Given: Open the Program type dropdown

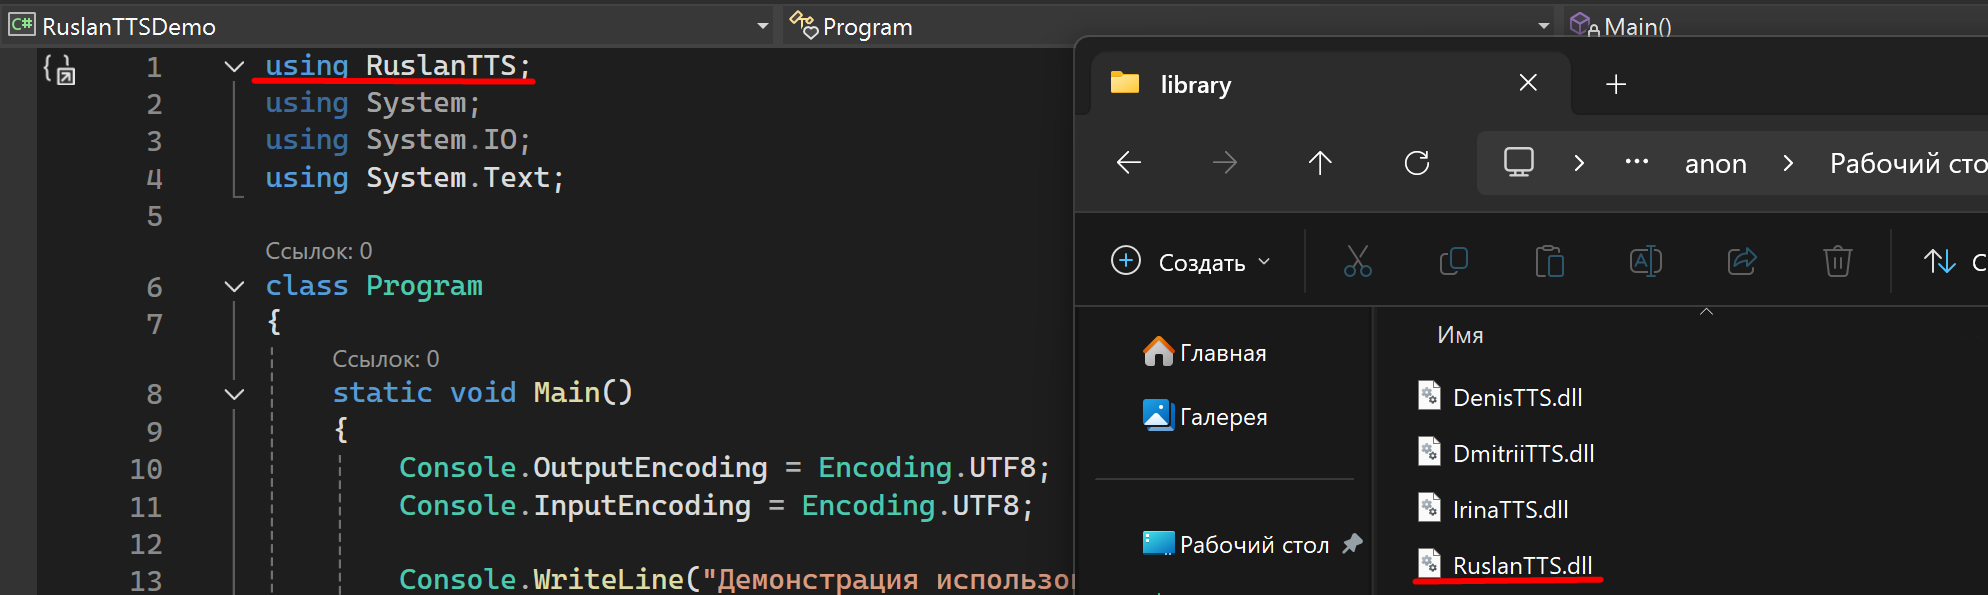Looking at the screenshot, I should [x=1543, y=26].
